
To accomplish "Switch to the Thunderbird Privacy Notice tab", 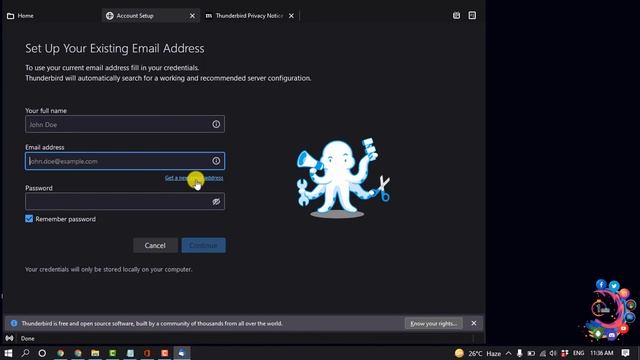I will [x=249, y=16].
